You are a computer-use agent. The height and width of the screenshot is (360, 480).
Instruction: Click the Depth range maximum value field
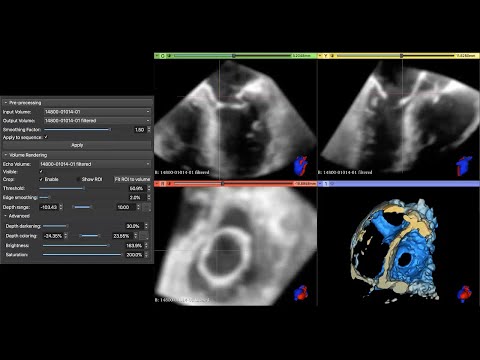click(126, 207)
